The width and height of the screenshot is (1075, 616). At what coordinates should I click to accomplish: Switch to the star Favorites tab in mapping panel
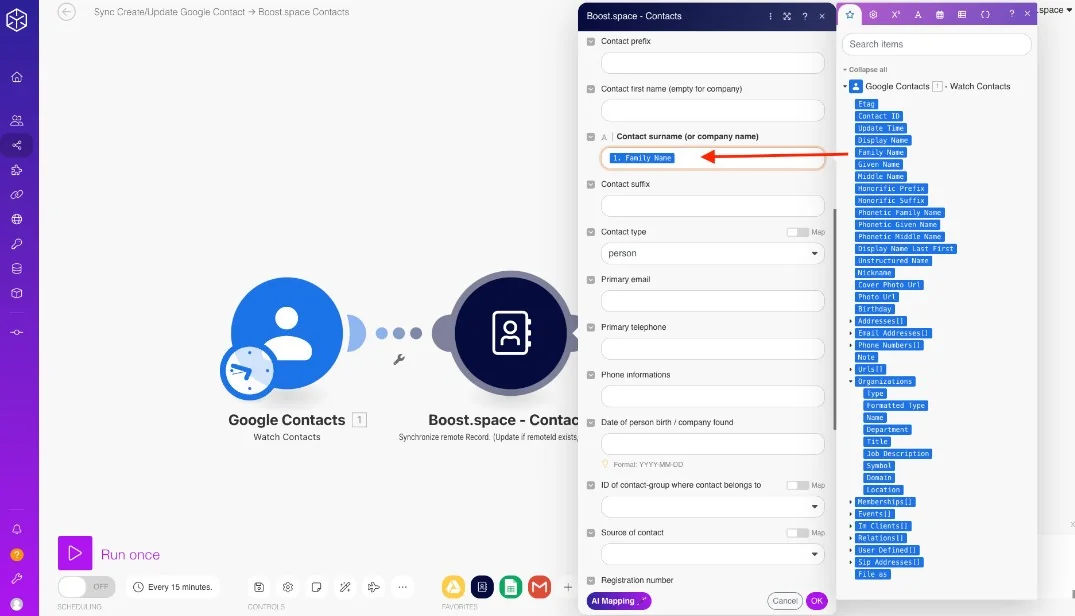click(850, 14)
